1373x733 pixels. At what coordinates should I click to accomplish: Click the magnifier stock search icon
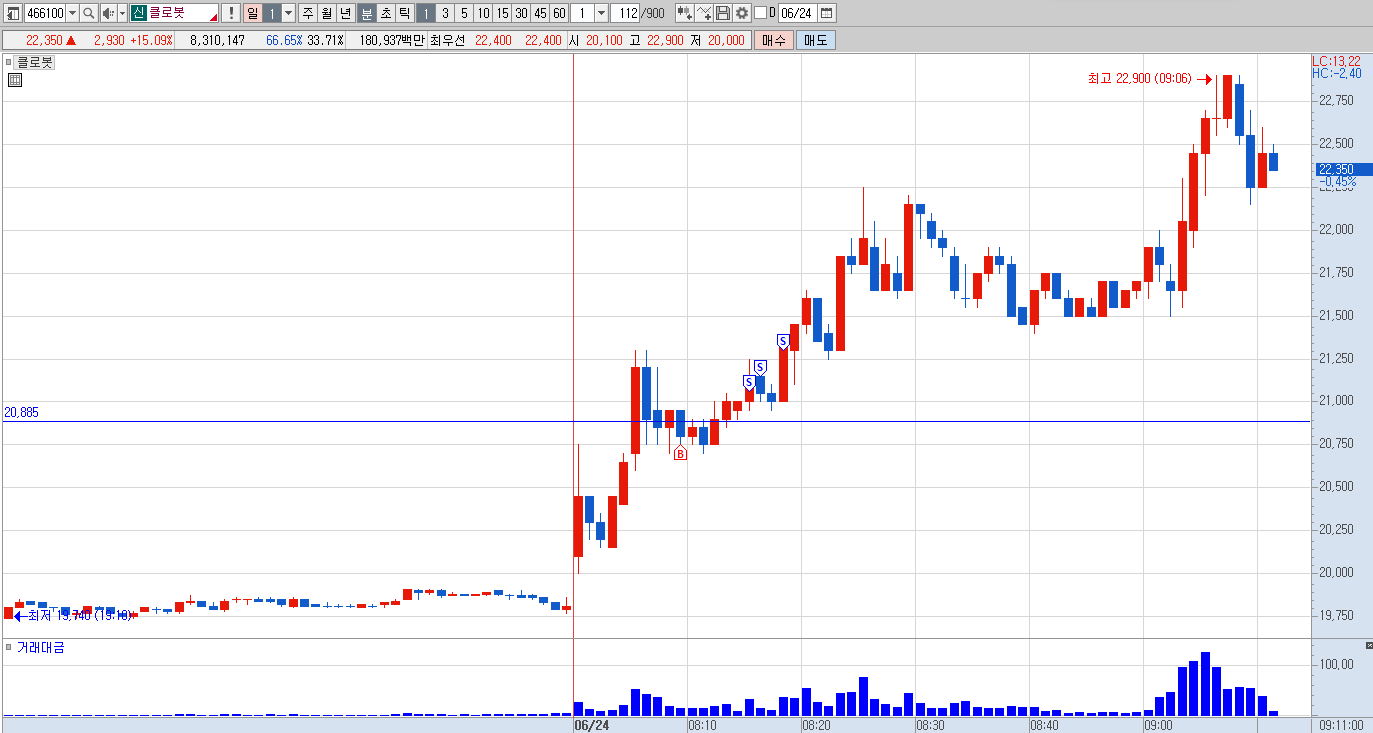tap(88, 13)
